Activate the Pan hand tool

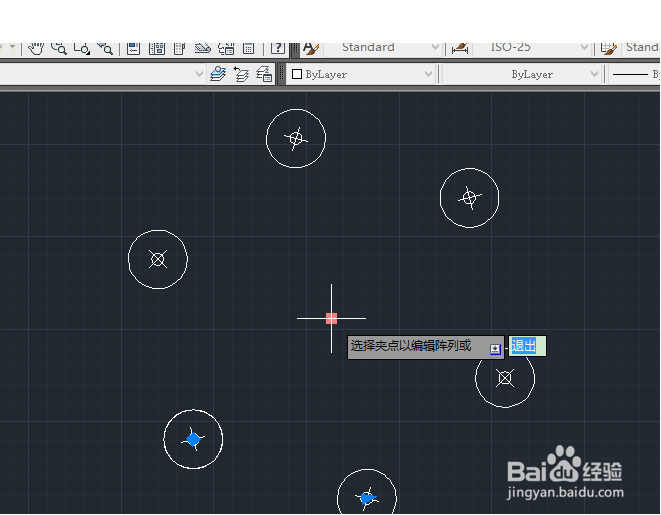pos(36,49)
